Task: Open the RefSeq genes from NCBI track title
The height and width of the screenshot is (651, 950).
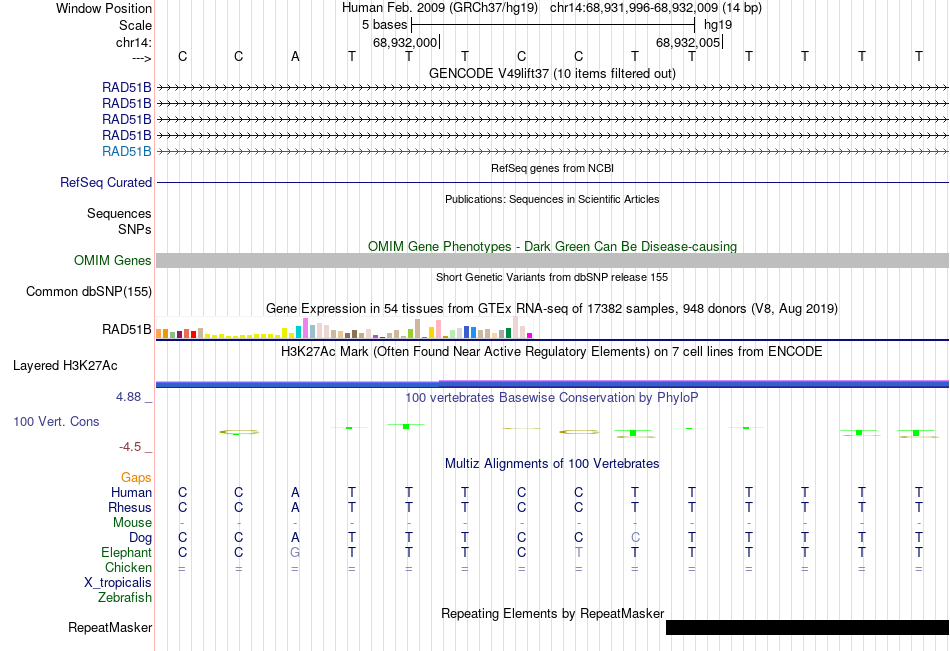Action: coord(552,168)
